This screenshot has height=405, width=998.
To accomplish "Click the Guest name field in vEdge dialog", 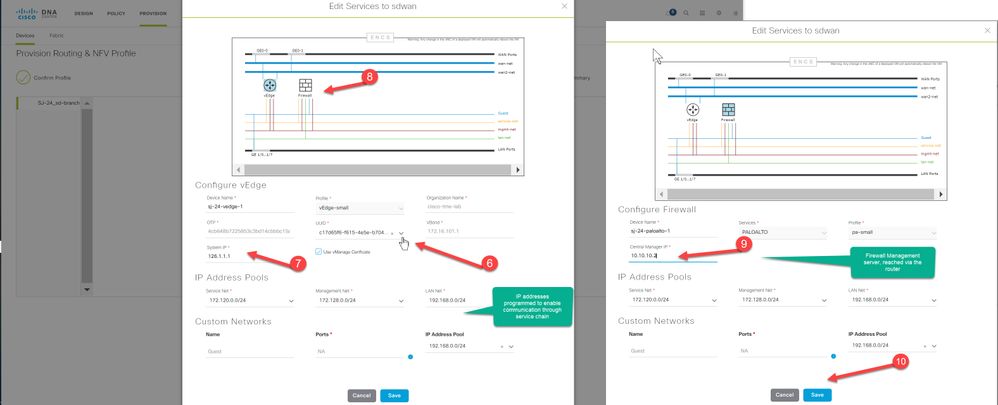I will [x=251, y=352].
